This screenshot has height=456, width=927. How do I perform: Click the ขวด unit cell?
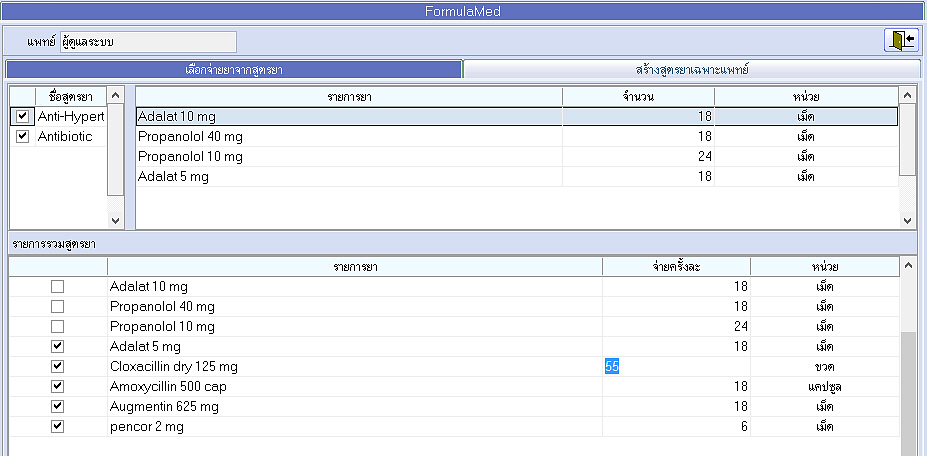pyautogui.click(x=825, y=367)
